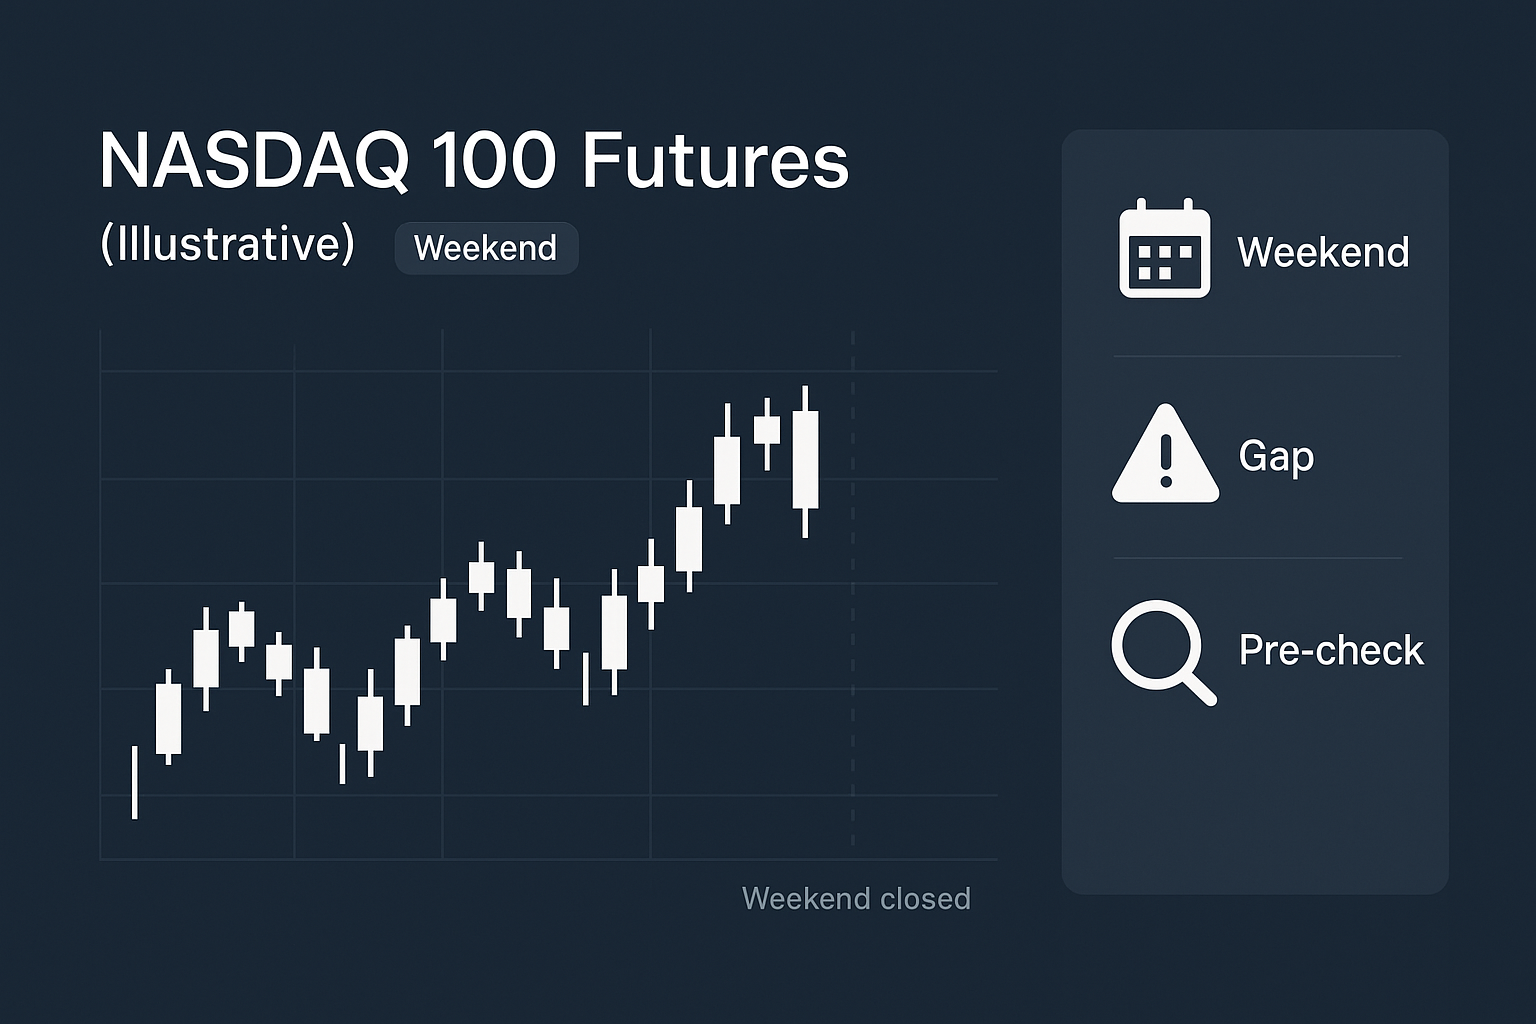Select the Weekend badge next to Illustrative
The width and height of the screenshot is (1536, 1024).
click(486, 248)
